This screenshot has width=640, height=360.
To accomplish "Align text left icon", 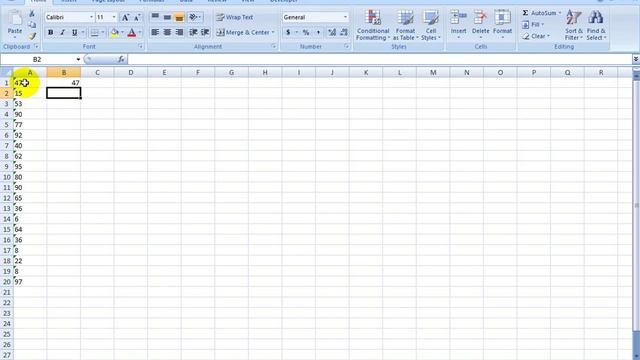I will pos(155,32).
